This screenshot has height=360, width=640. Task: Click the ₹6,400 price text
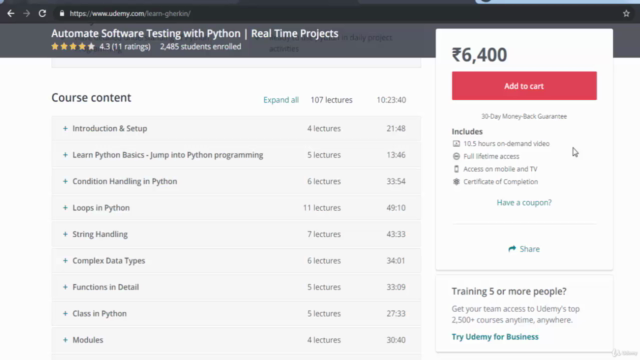(x=479, y=55)
